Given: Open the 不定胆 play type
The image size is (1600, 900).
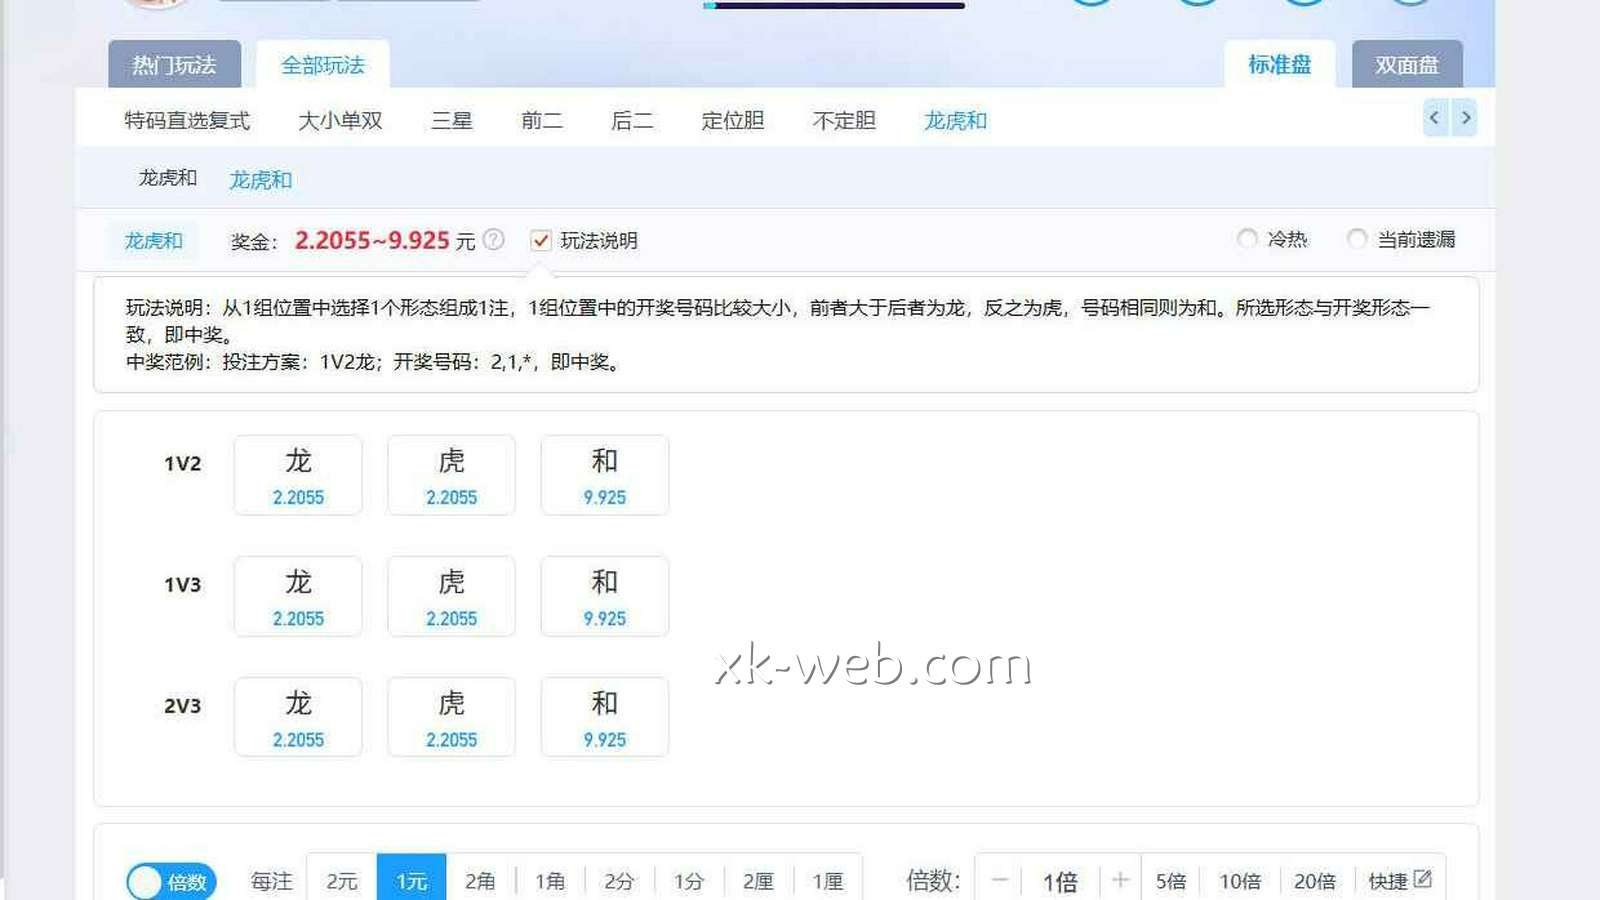Looking at the screenshot, I should coord(844,121).
